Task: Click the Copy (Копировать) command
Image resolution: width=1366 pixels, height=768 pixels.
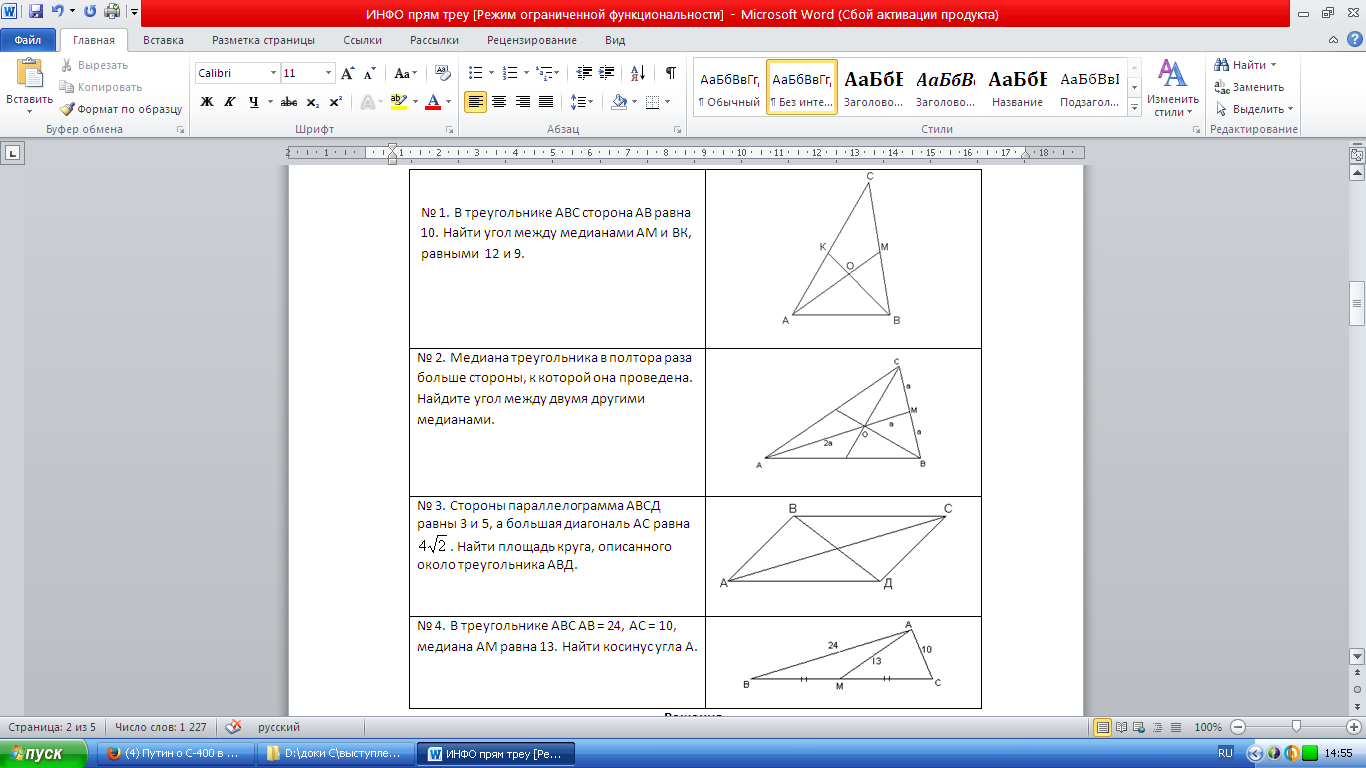Action: click(x=101, y=87)
